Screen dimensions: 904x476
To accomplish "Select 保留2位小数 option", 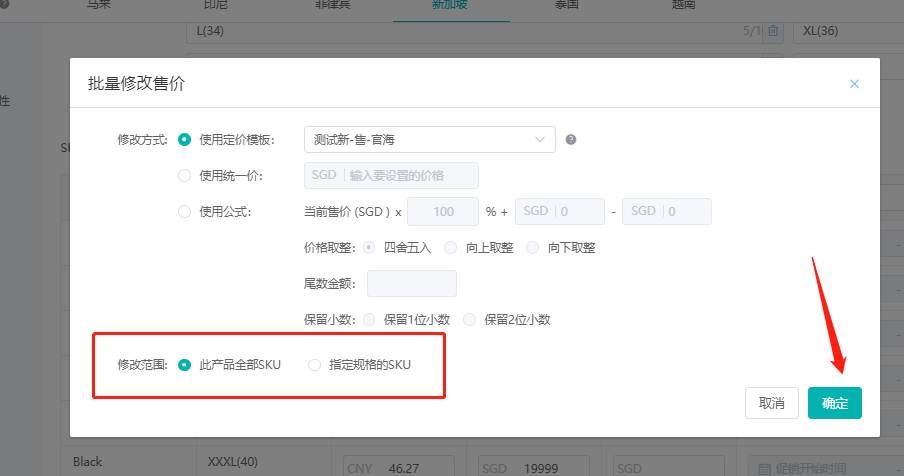I will (469, 320).
